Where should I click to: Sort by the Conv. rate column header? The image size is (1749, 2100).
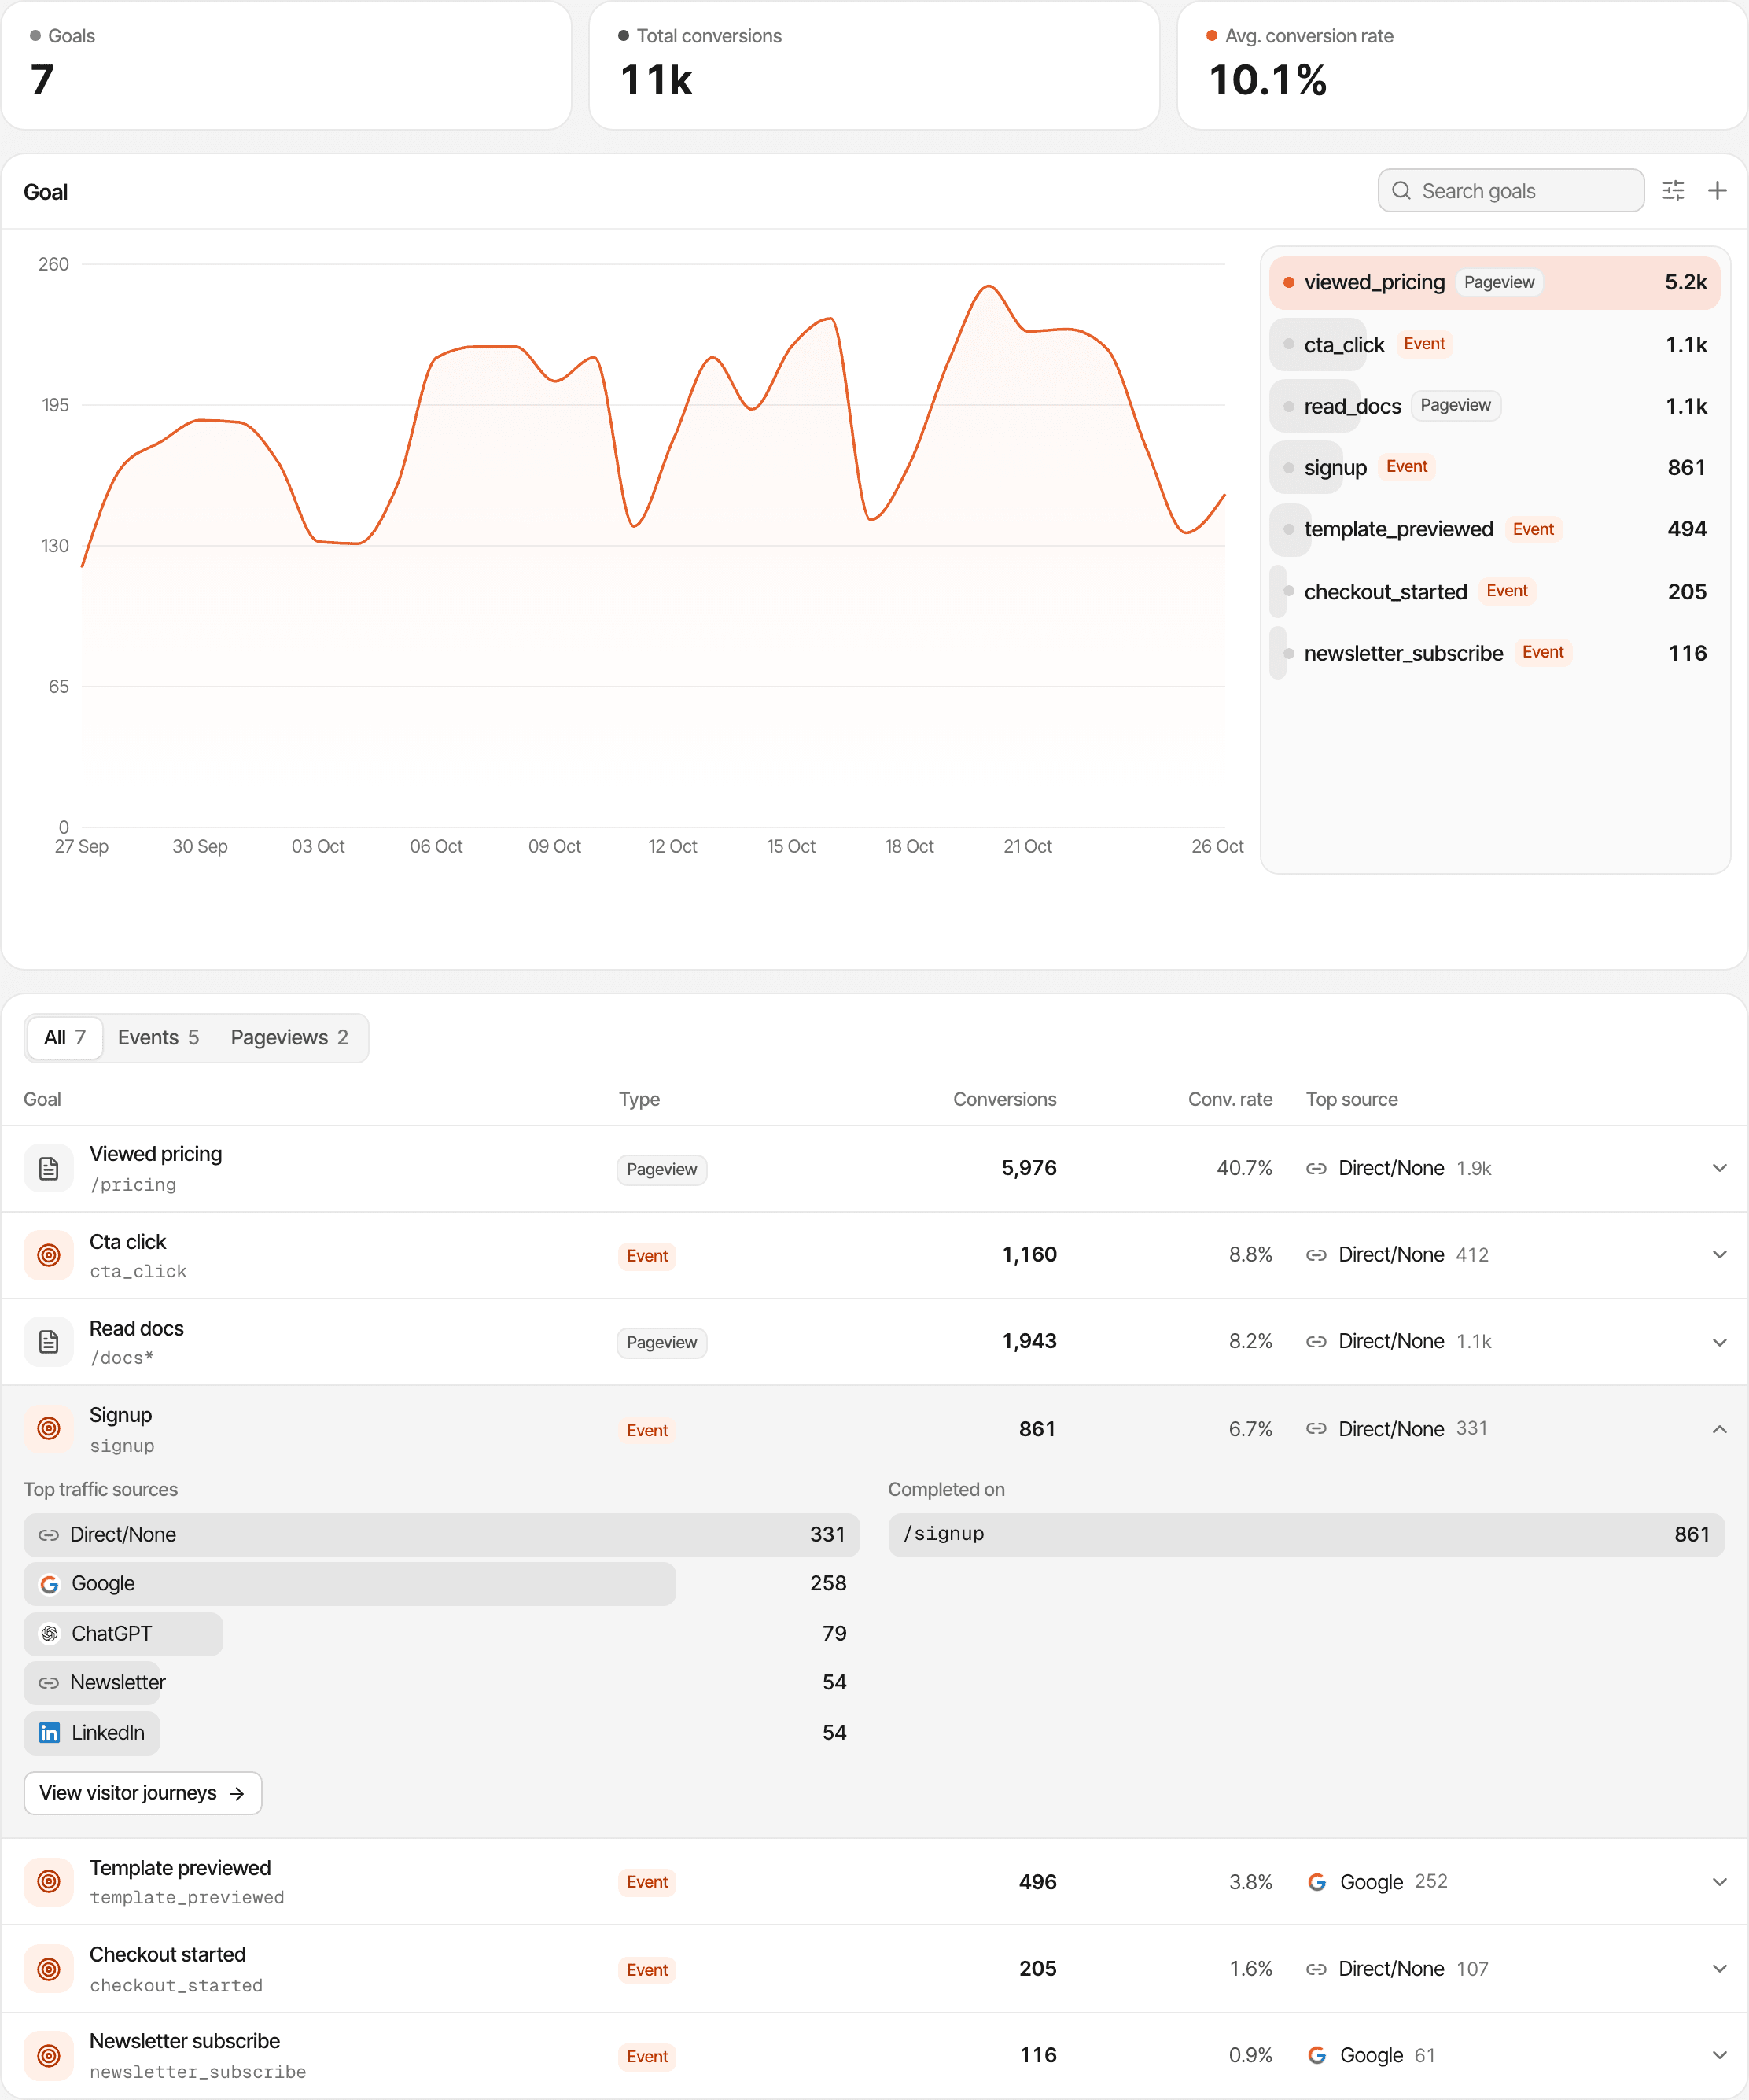click(1230, 1099)
